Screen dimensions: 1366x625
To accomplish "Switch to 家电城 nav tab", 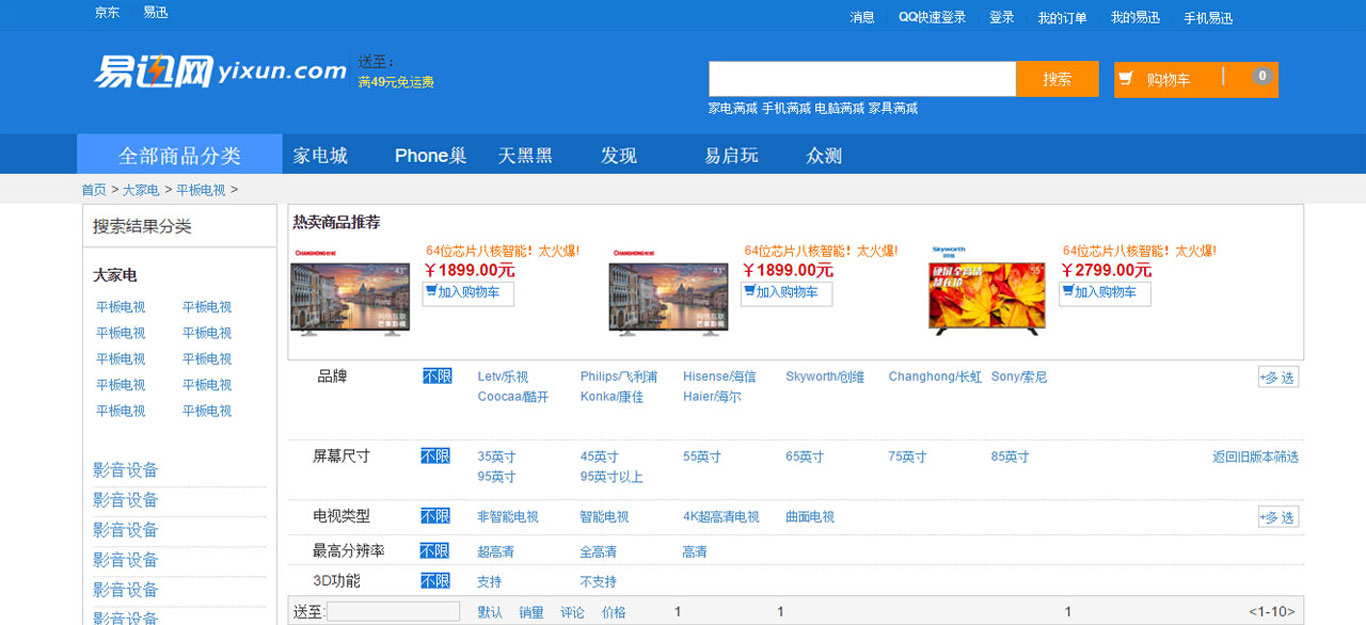I will [320, 155].
